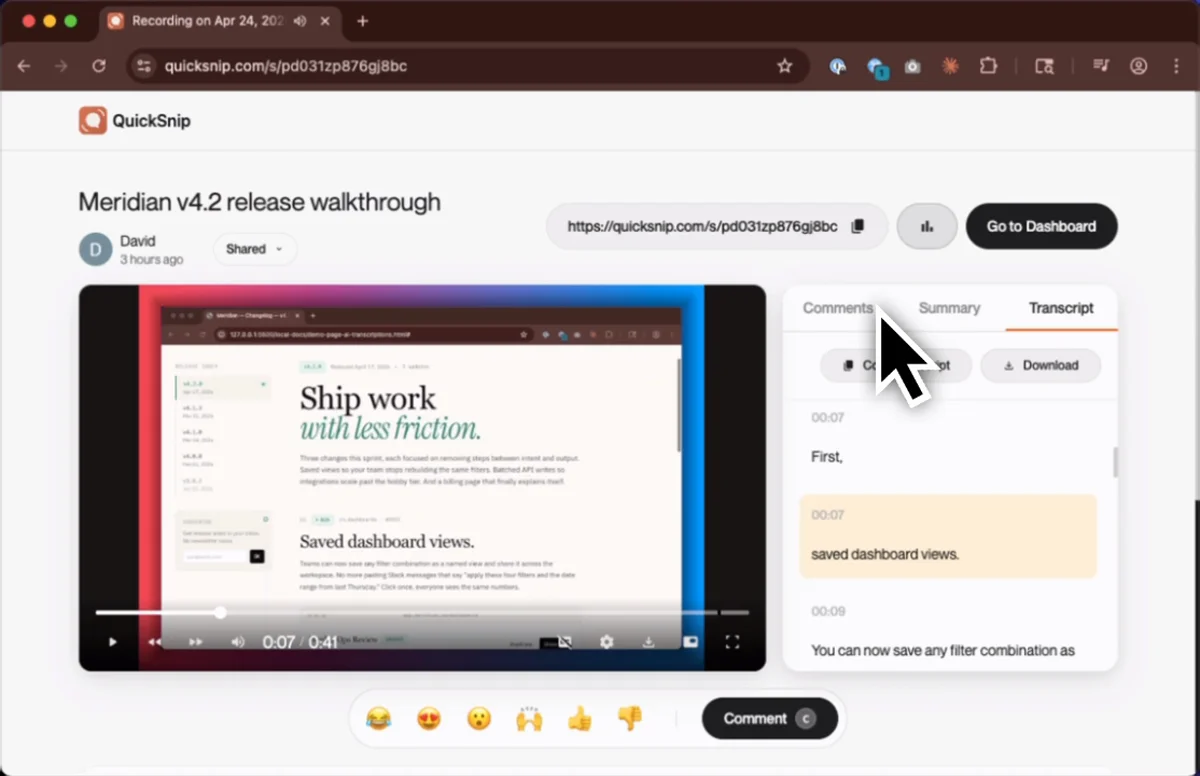The height and width of the screenshot is (776, 1200).
Task: Download the transcript using the Download button
Action: pos(1040,365)
